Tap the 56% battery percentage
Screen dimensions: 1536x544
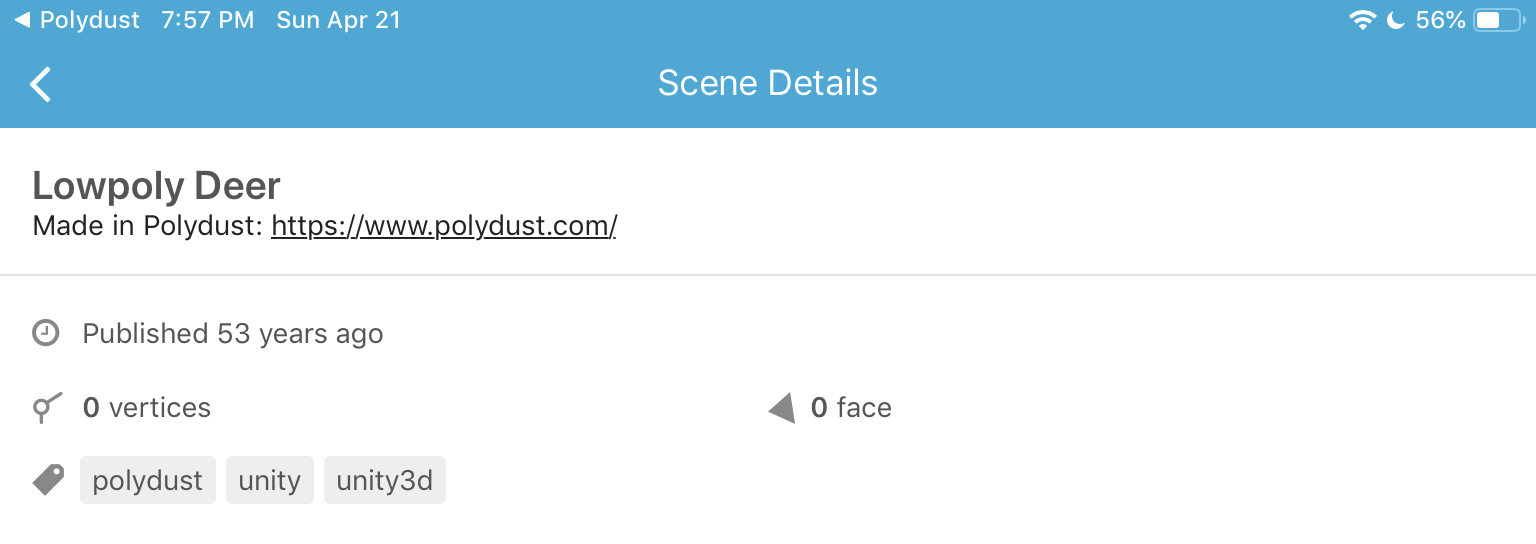coord(1440,20)
